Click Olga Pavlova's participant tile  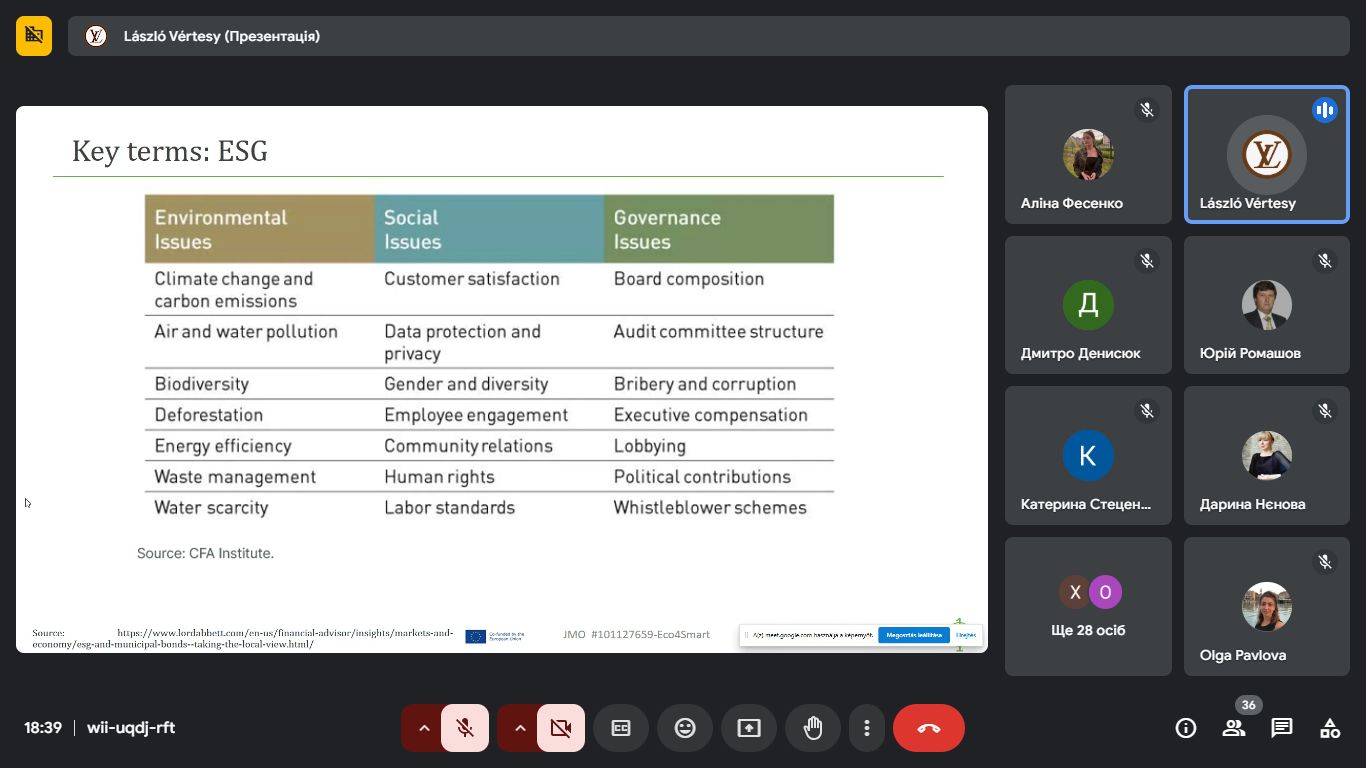click(1266, 606)
